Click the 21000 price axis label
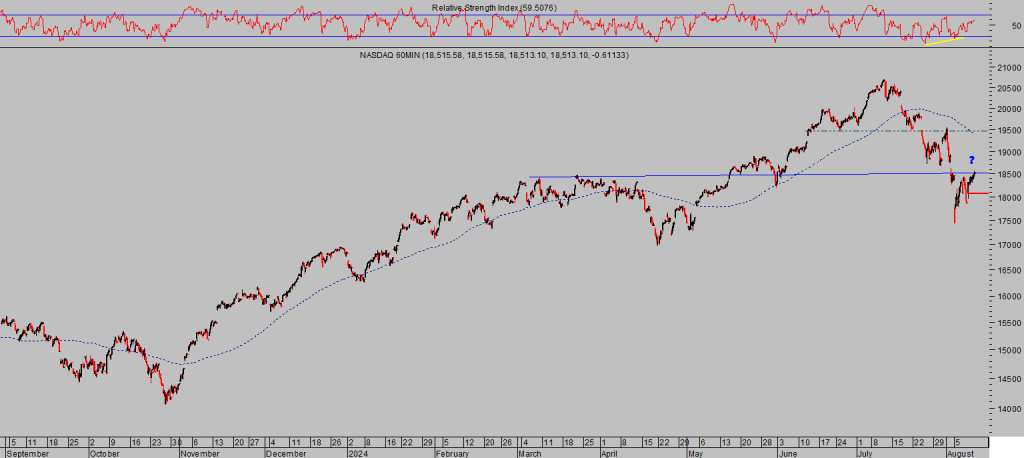1024x458 pixels. point(1007,68)
